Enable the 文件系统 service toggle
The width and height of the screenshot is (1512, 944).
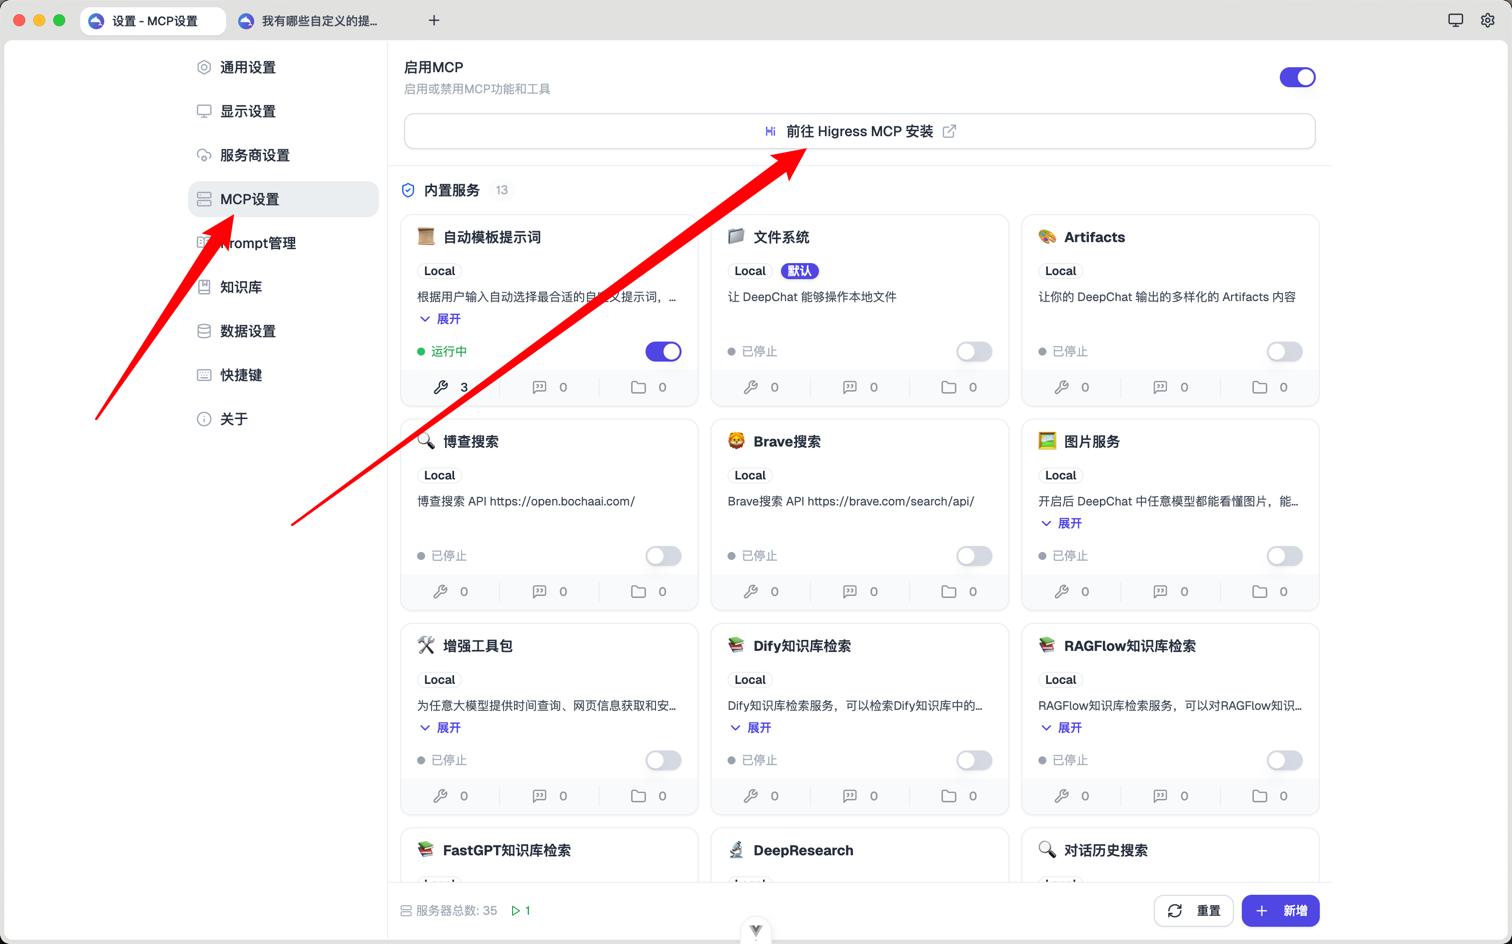pos(974,351)
